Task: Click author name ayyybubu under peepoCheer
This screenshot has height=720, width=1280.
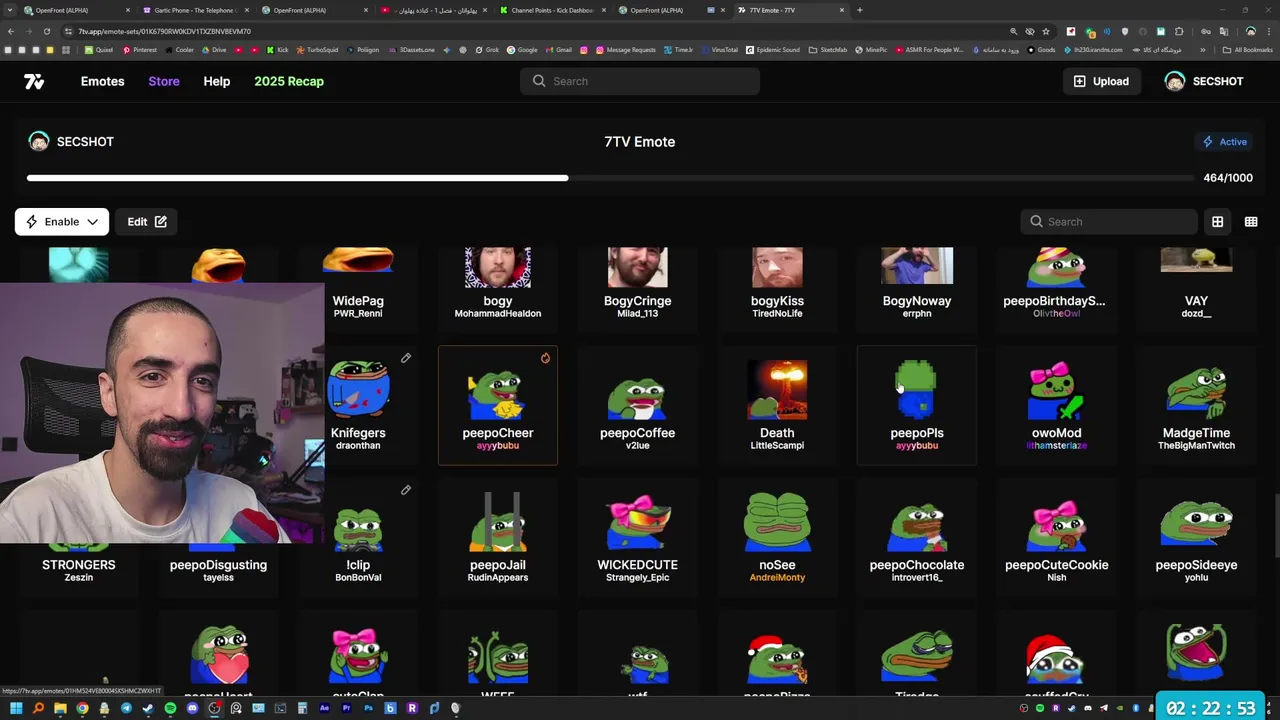Action: tap(498, 446)
